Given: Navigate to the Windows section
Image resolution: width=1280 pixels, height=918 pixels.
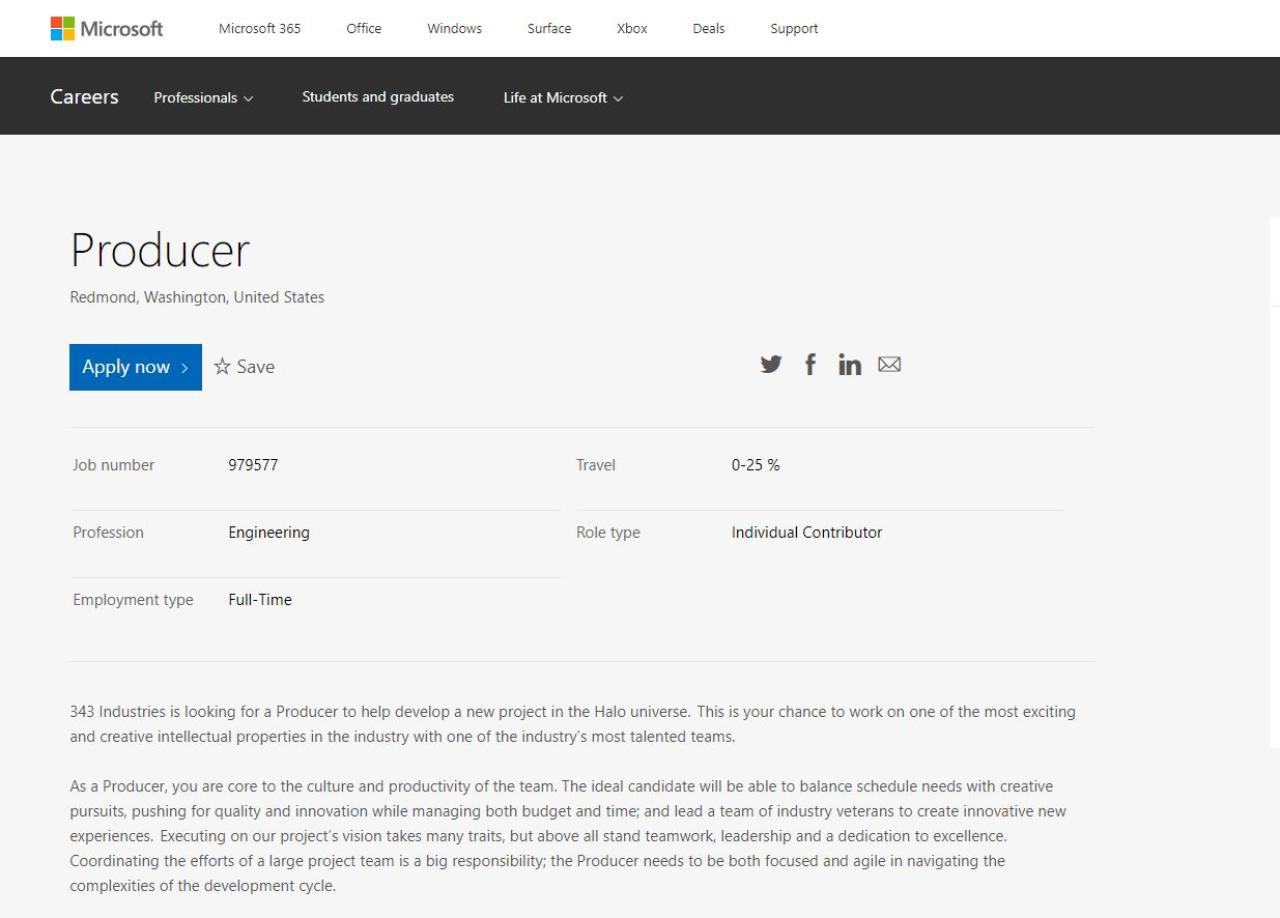Looking at the screenshot, I should pyautogui.click(x=454, y=28).
